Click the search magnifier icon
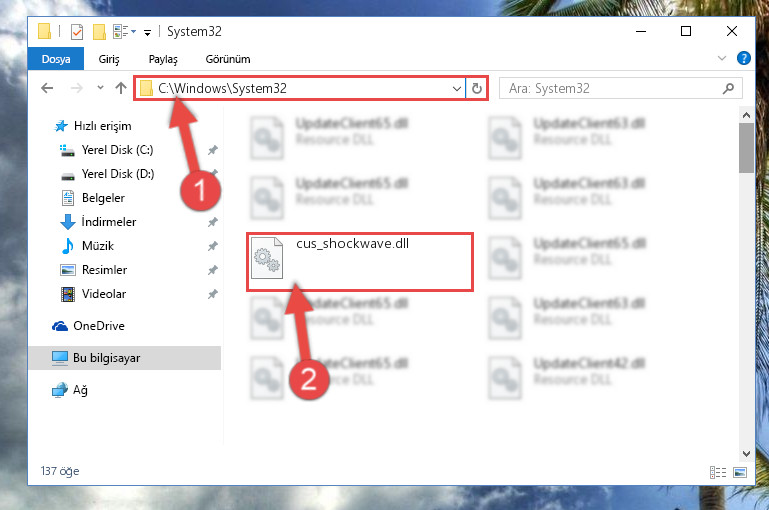The width and height of the screenshot is (769, 510). coord(728,88)
